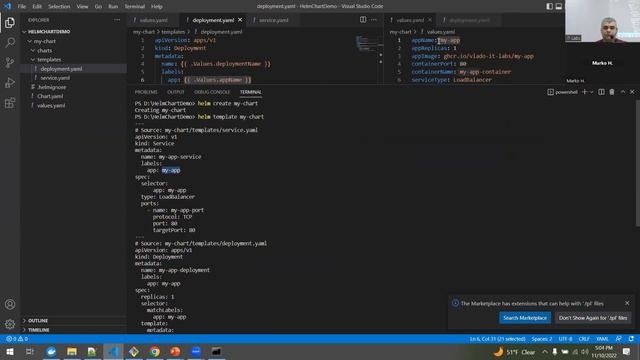The width and height of the screenshot is (640, 360).
Task: Click errors and warnings status bar indicator
Action: [17, 339]
